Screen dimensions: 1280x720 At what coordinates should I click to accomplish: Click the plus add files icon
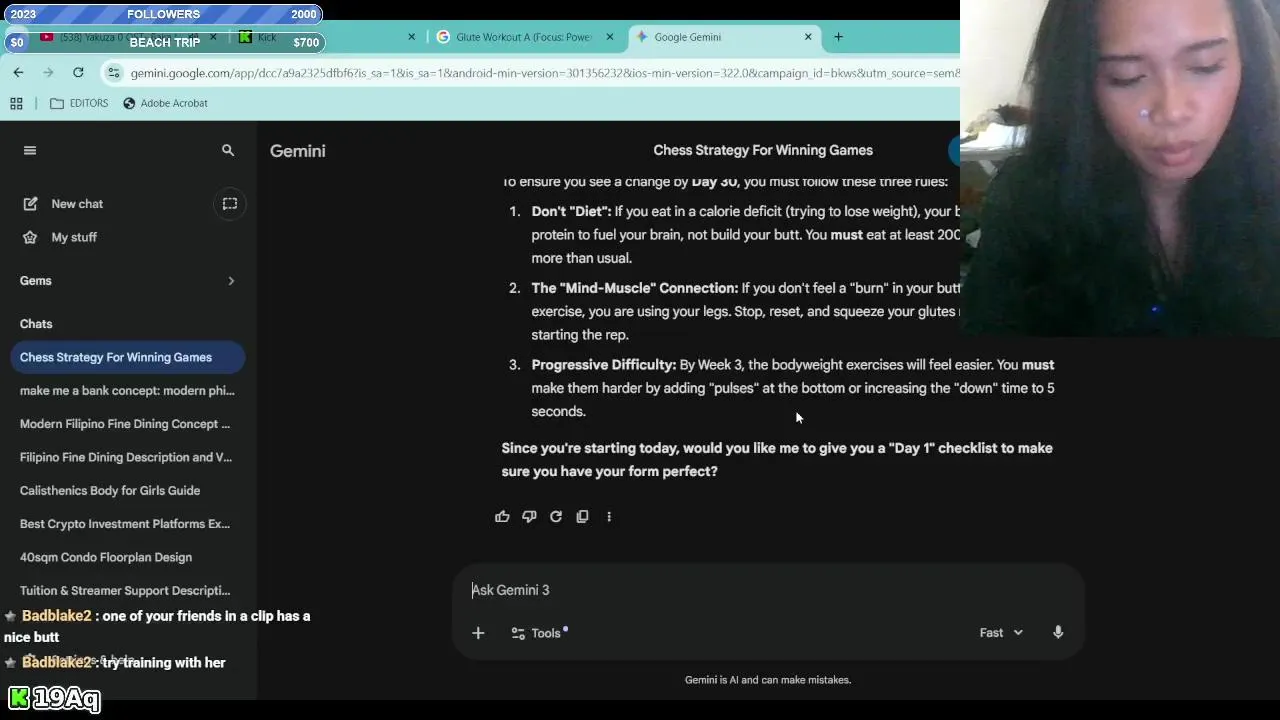tap(478, 633)
